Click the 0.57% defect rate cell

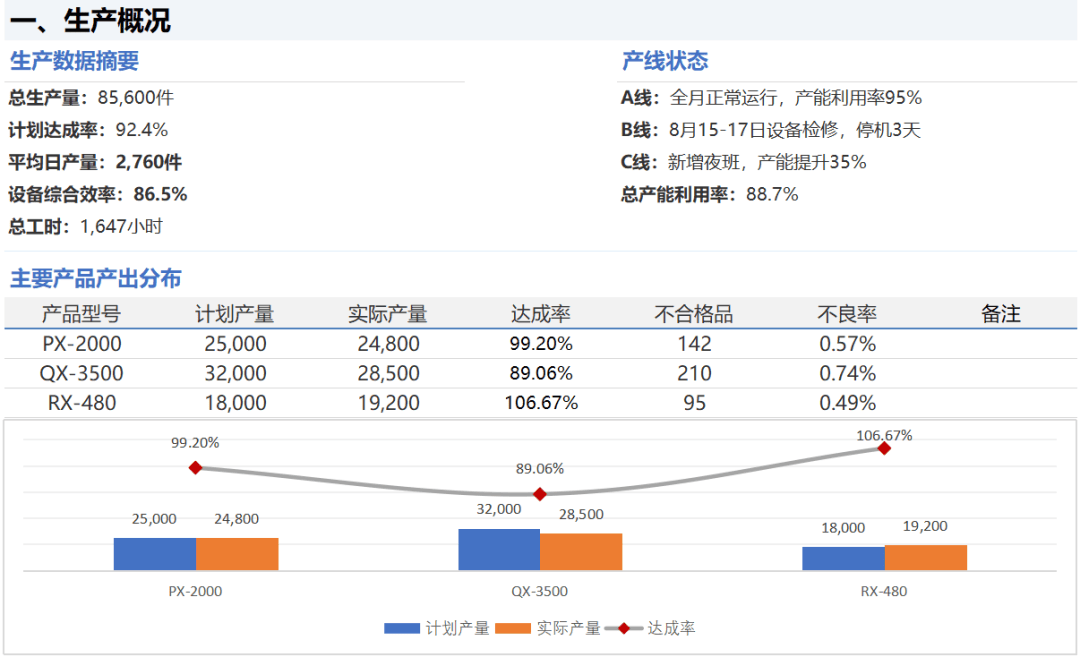click(x=847, y=344)
